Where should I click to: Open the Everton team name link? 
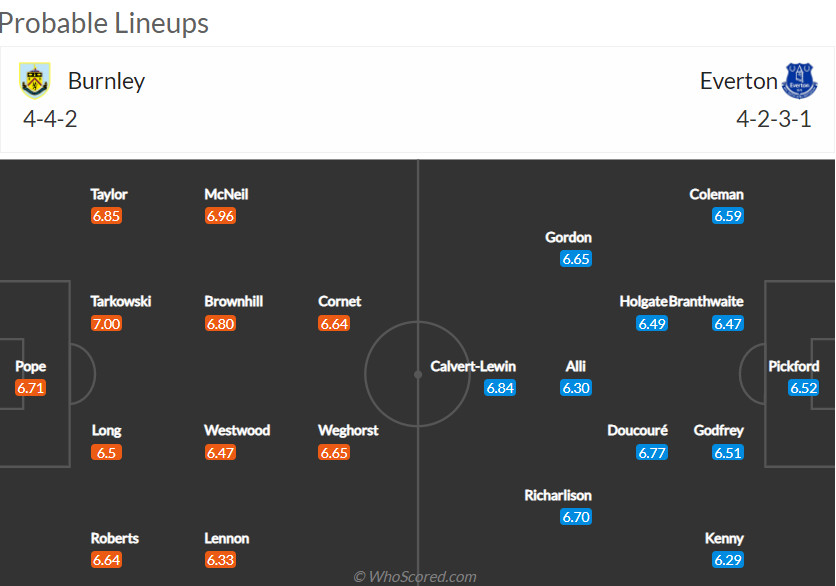[738, 81]
